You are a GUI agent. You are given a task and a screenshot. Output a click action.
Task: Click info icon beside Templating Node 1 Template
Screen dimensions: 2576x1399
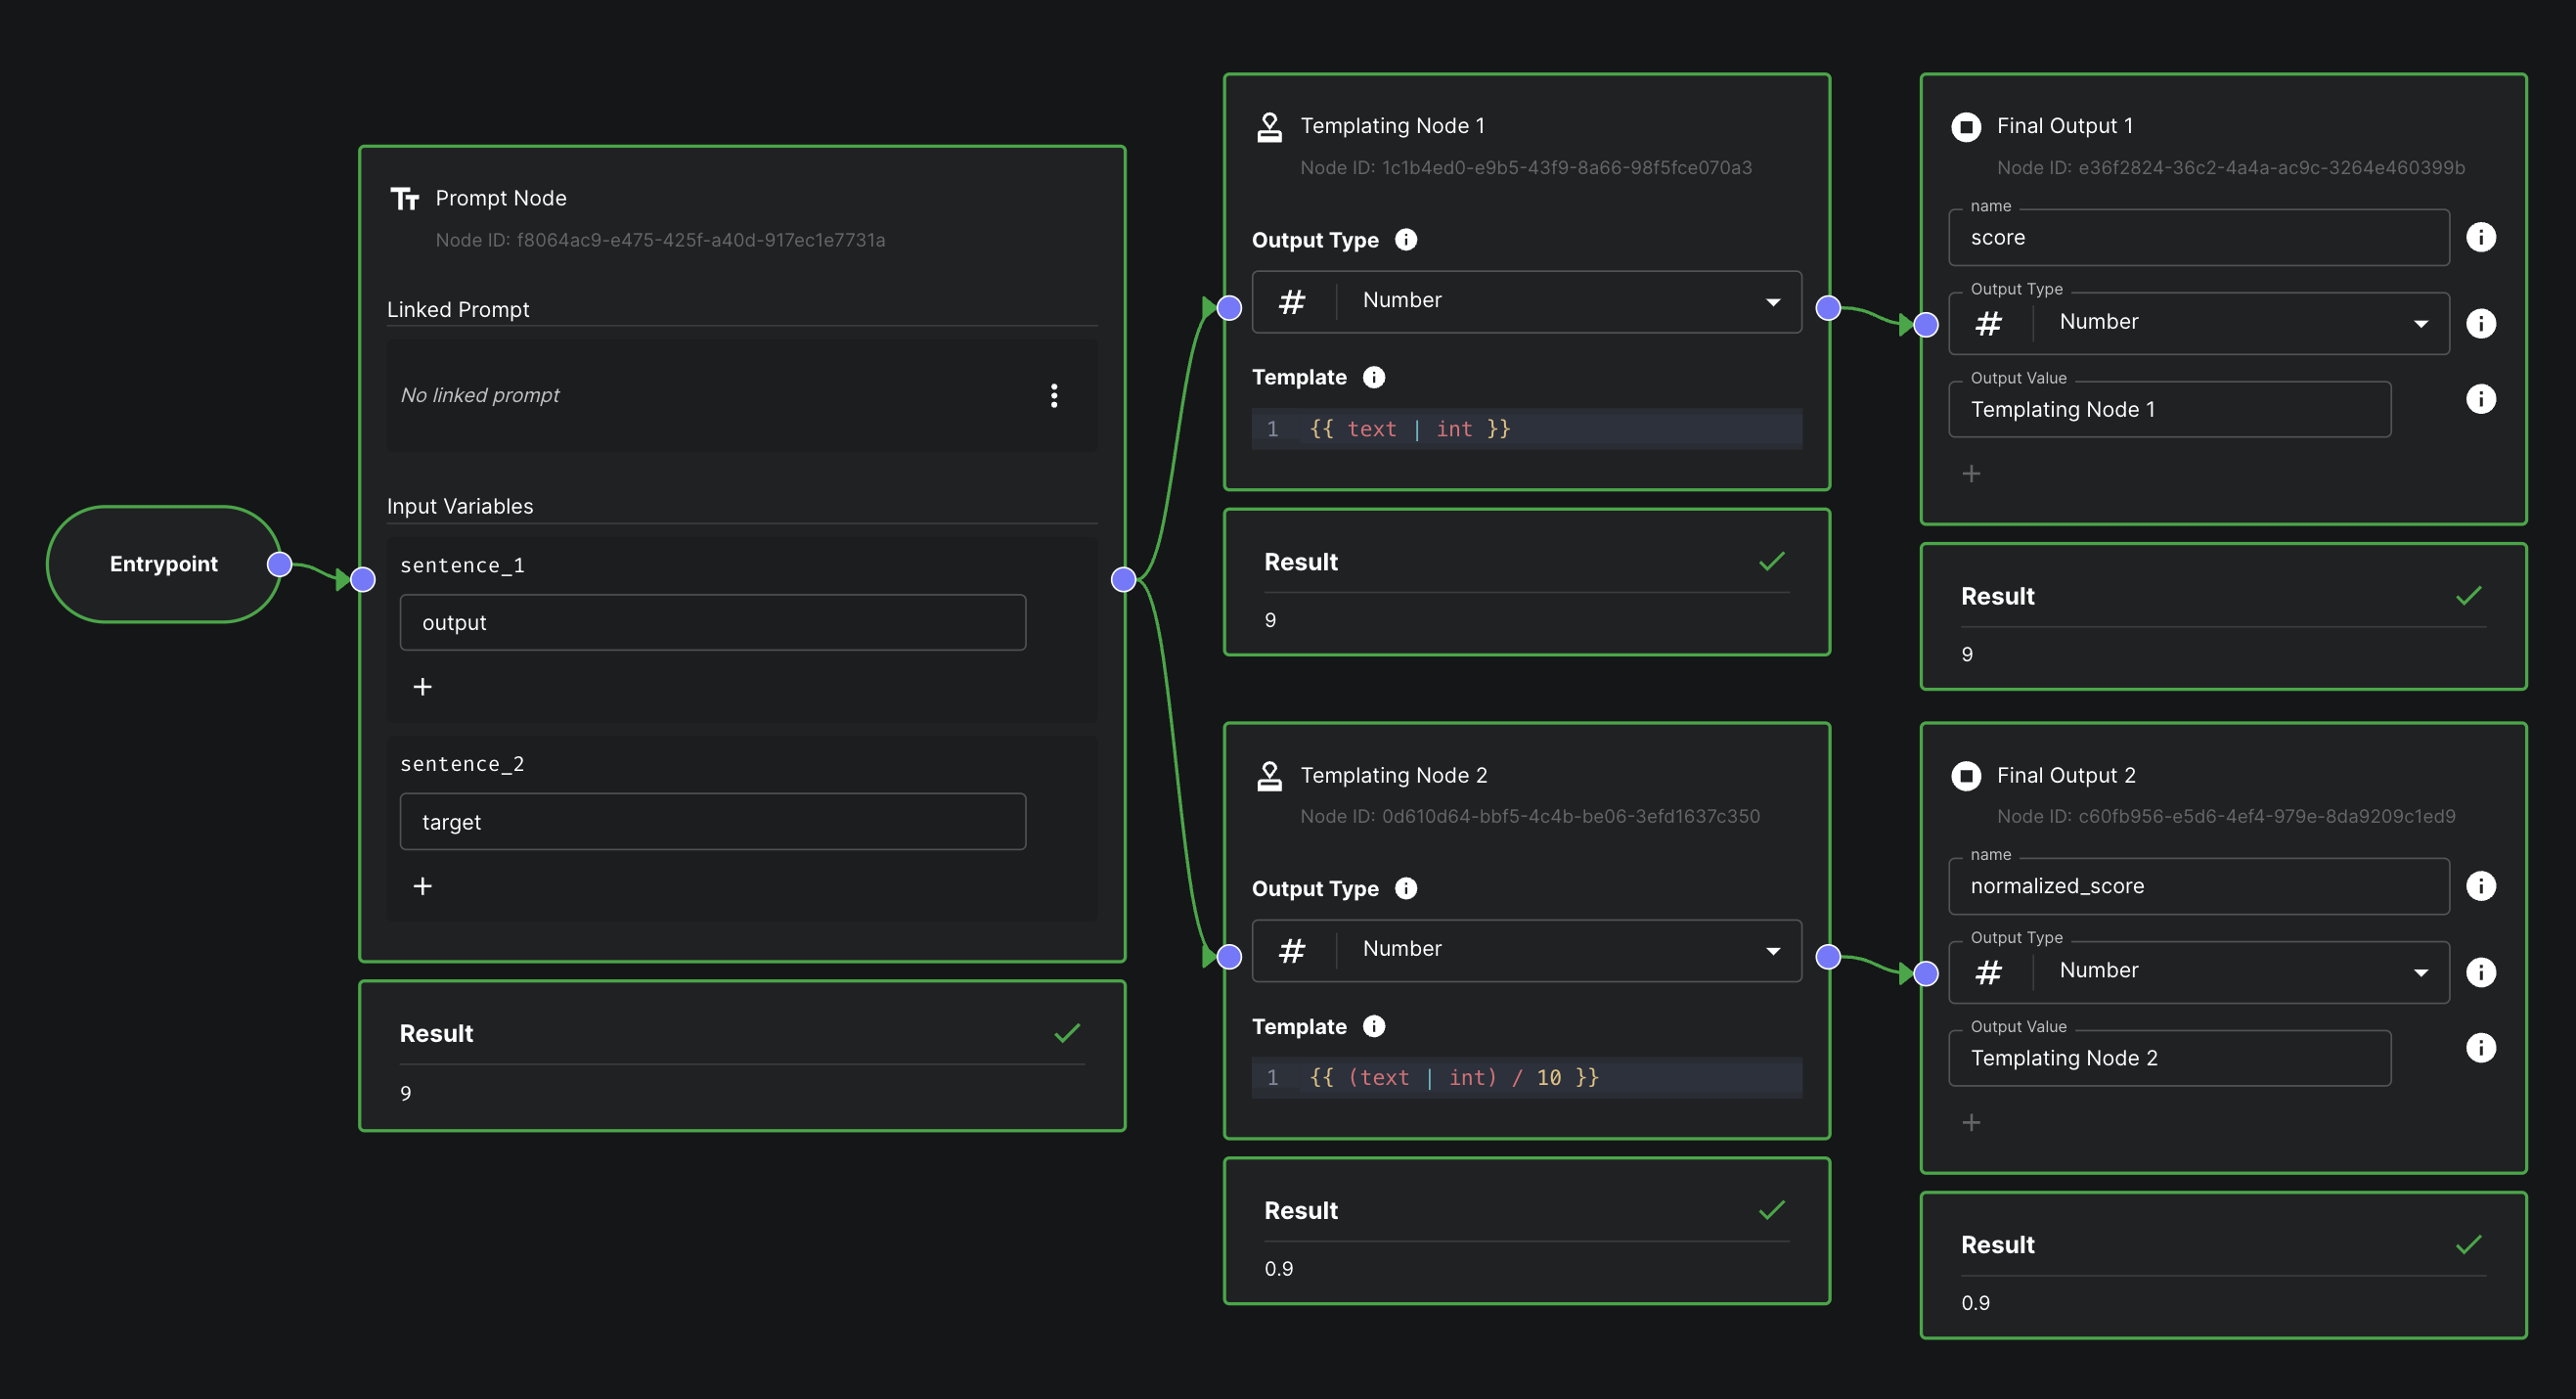click(1374, 377)
